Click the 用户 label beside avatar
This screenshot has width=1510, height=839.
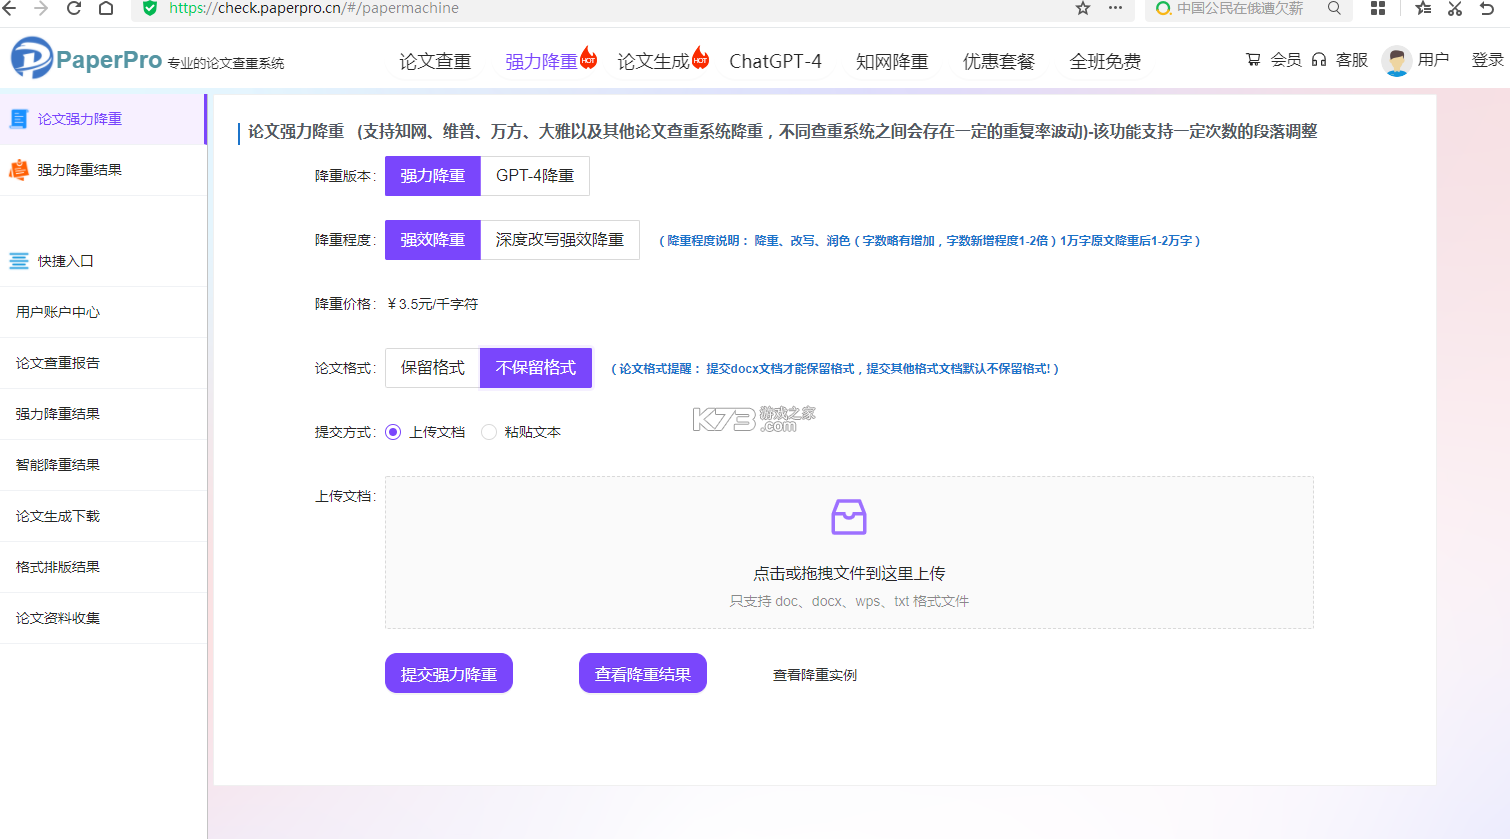(x=1433, y=60)
